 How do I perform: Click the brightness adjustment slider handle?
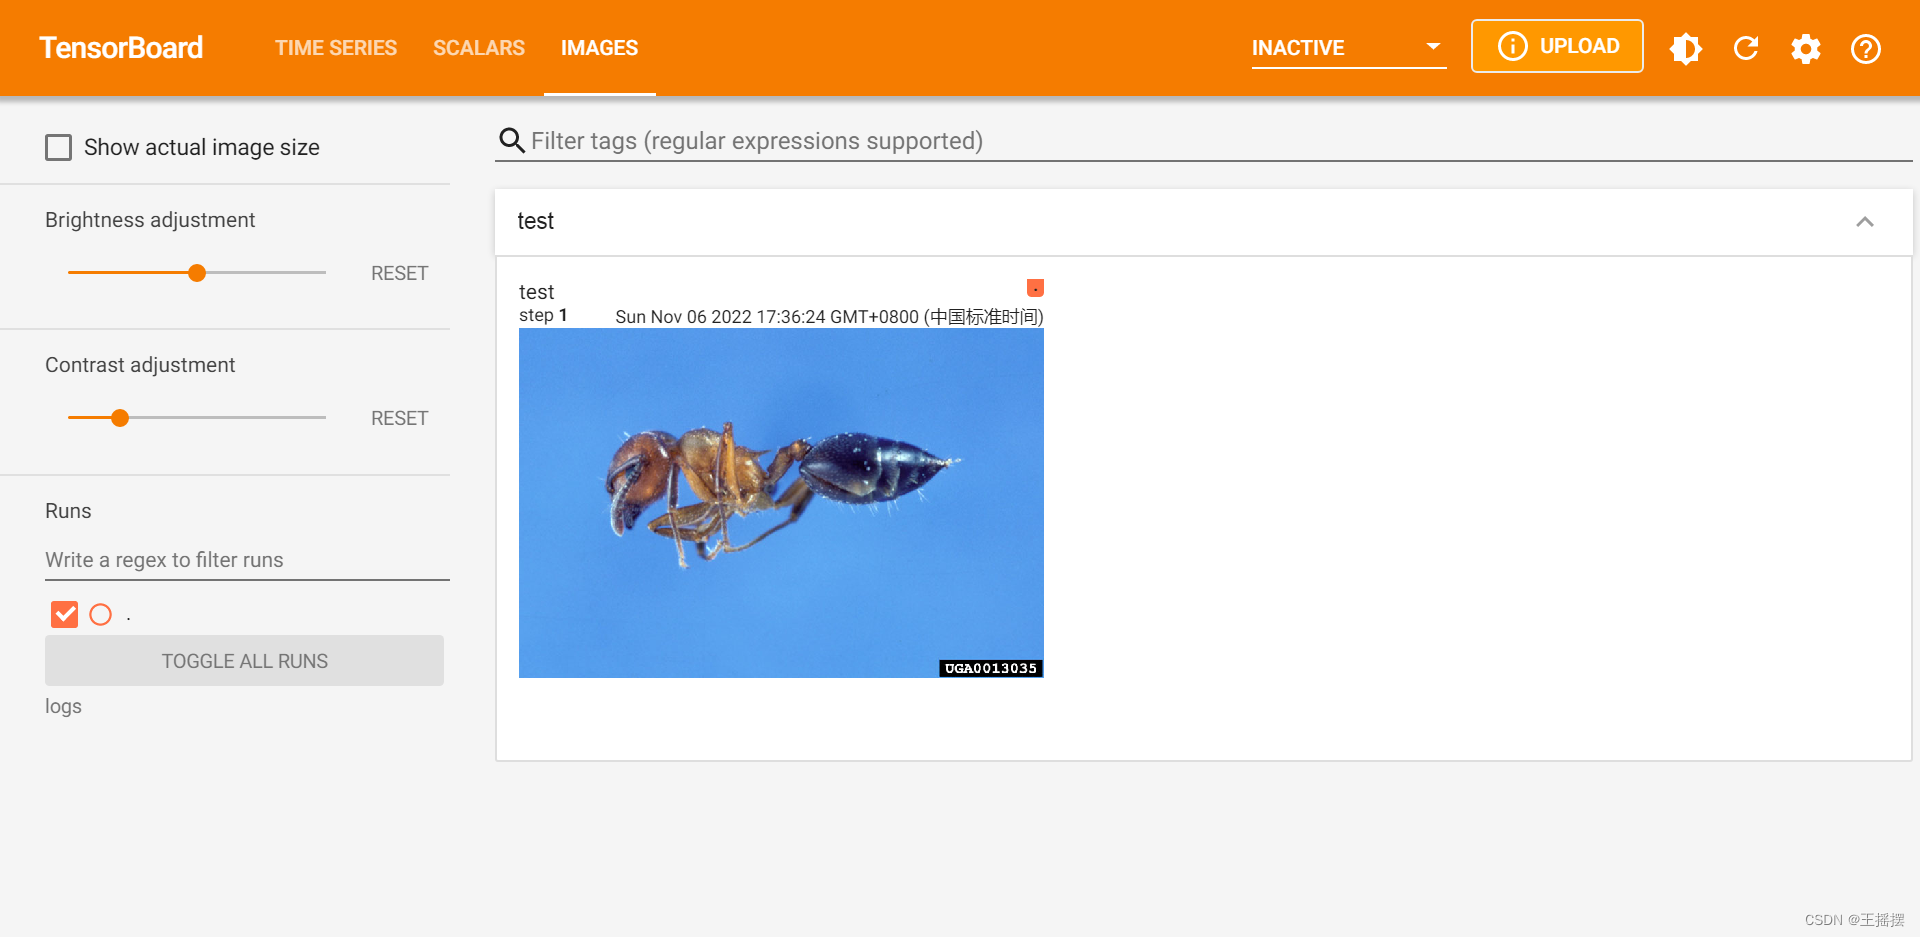pyautogui.click(x=196, y=272)
